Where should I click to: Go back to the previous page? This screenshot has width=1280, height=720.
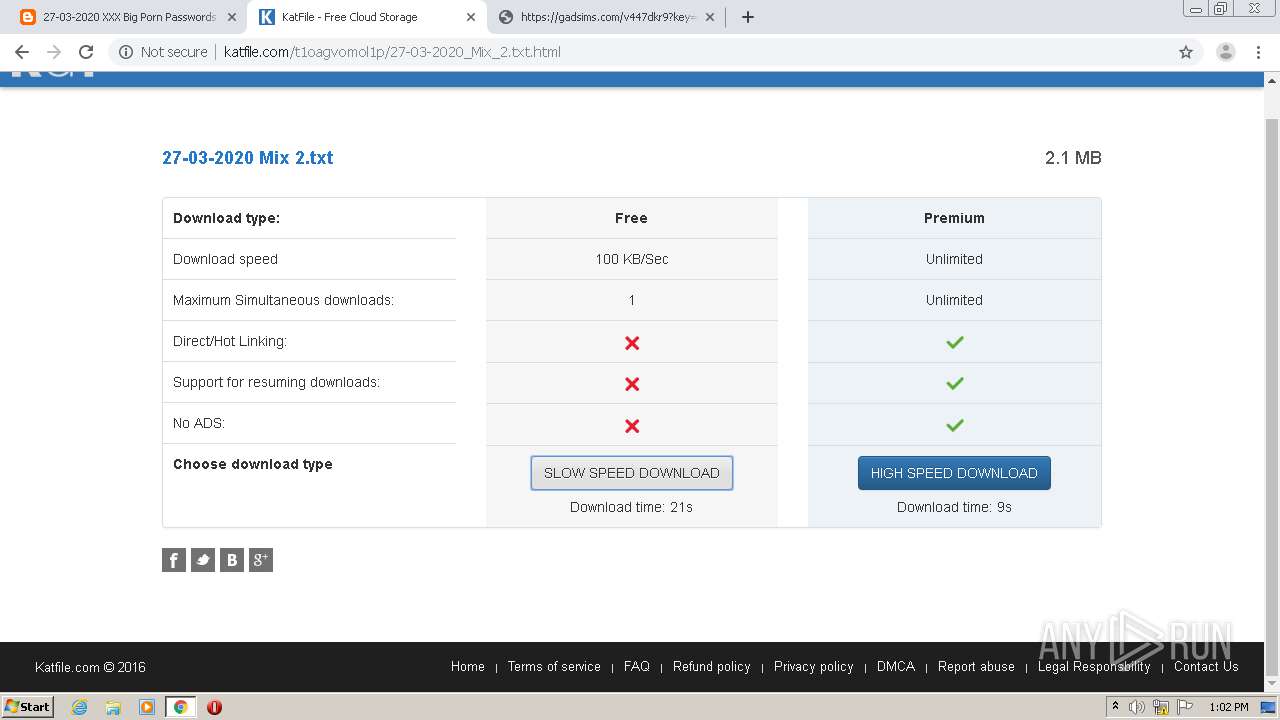22,52
